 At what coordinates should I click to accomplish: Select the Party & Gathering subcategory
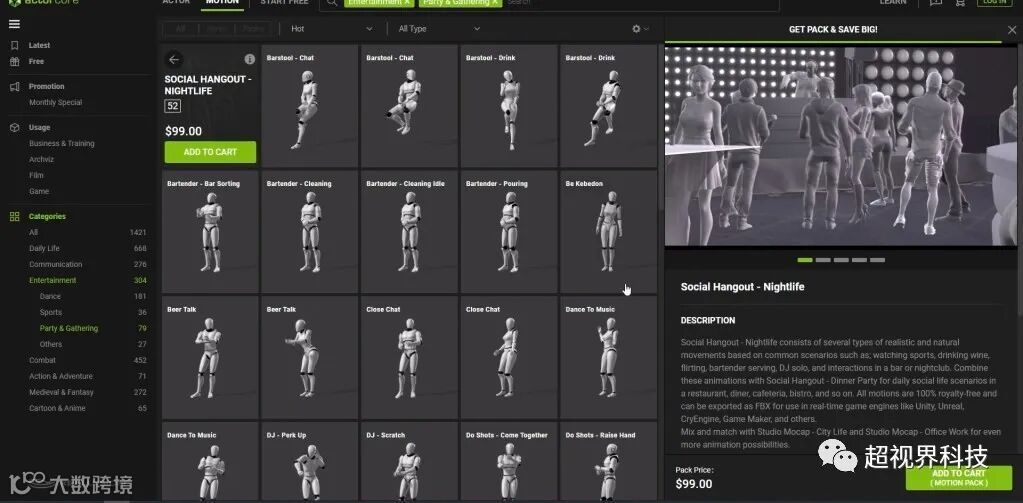[x=69, y=328]
